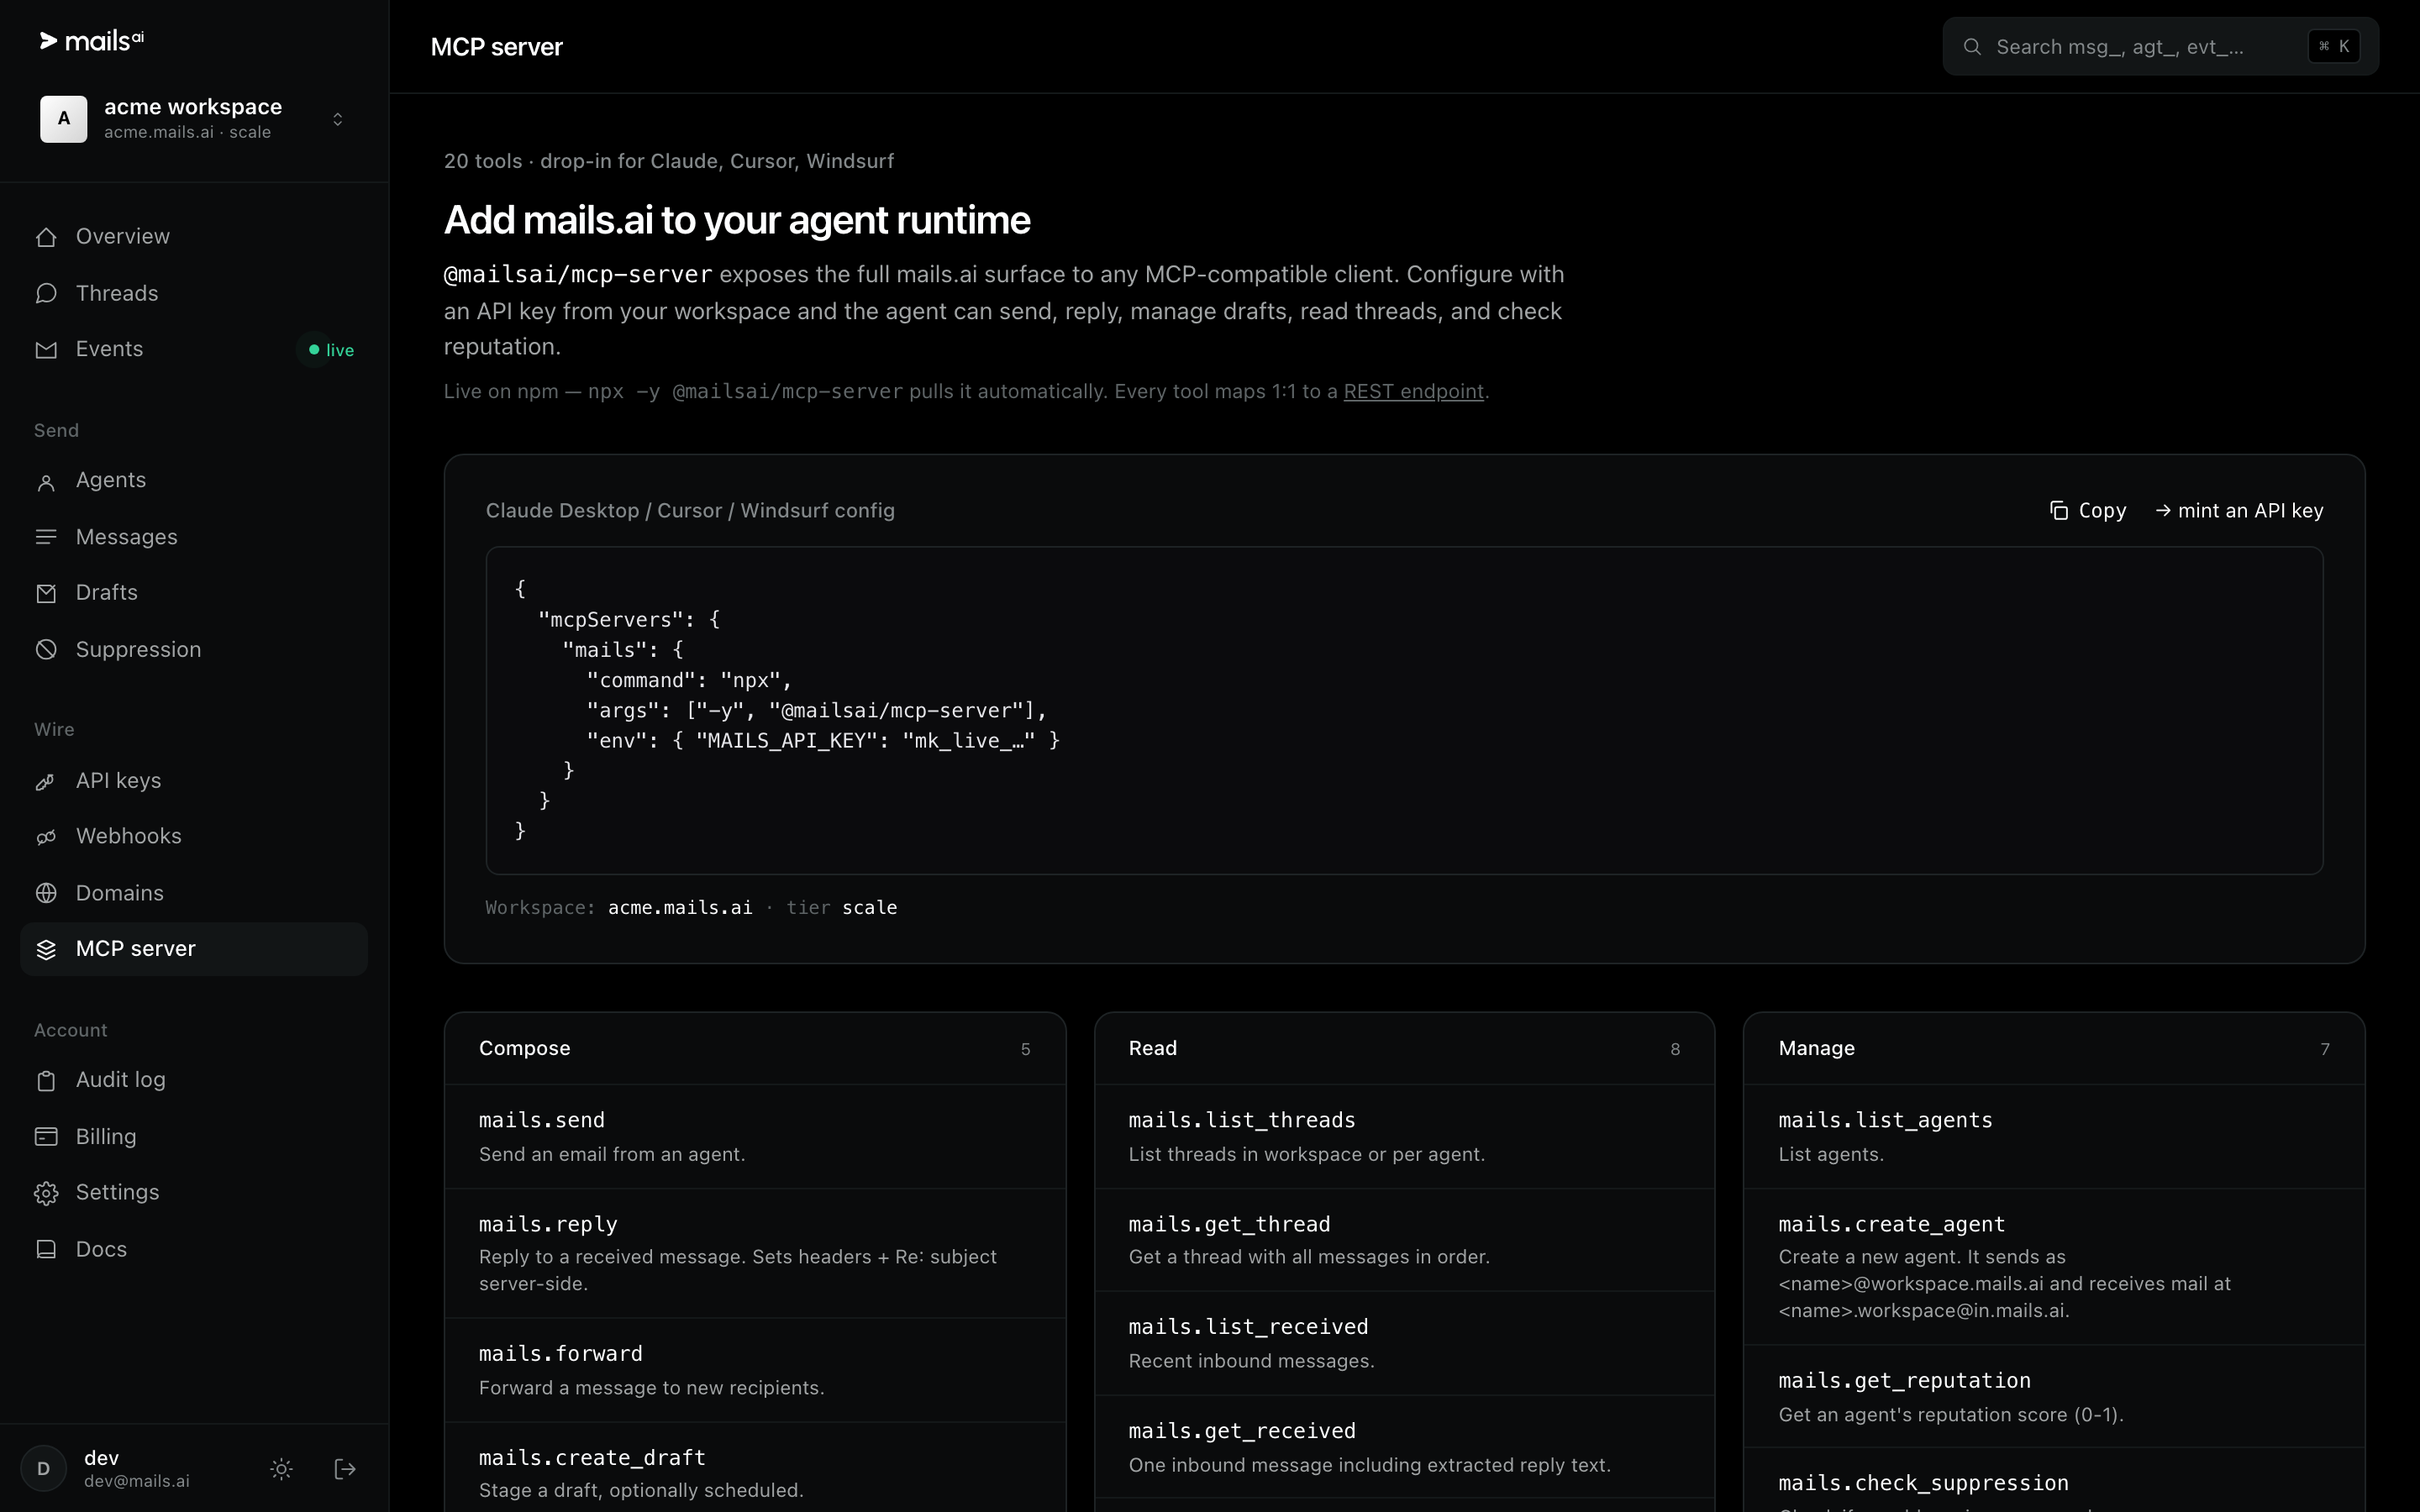The height and width of the screenshot is (1512, 2420).
Task: Open Docs link in sidebar
Action: (x=194, y=1249)
